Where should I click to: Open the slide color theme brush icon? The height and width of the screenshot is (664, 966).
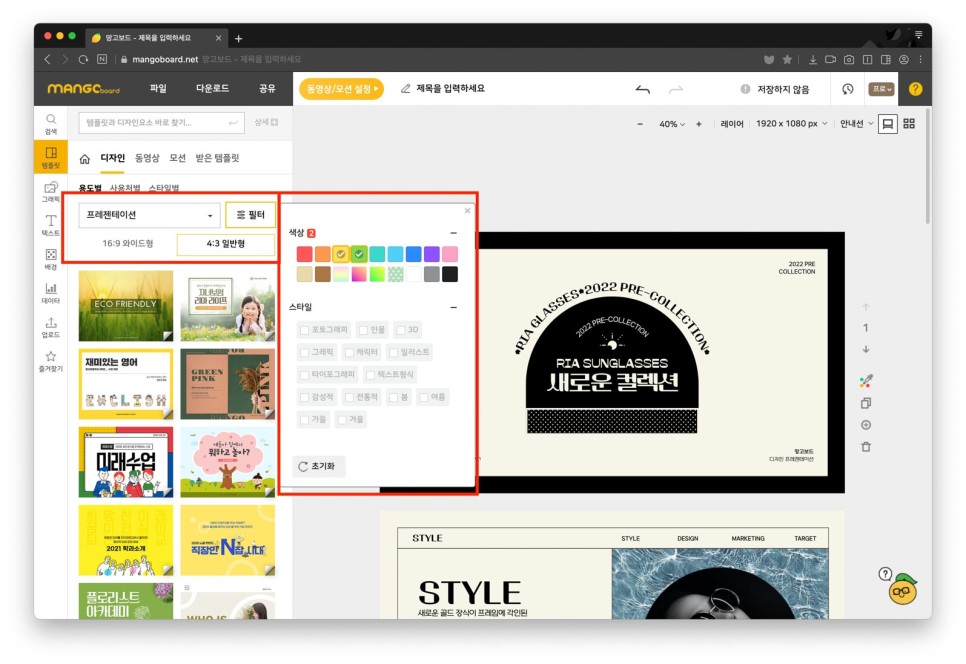point(866,381)
